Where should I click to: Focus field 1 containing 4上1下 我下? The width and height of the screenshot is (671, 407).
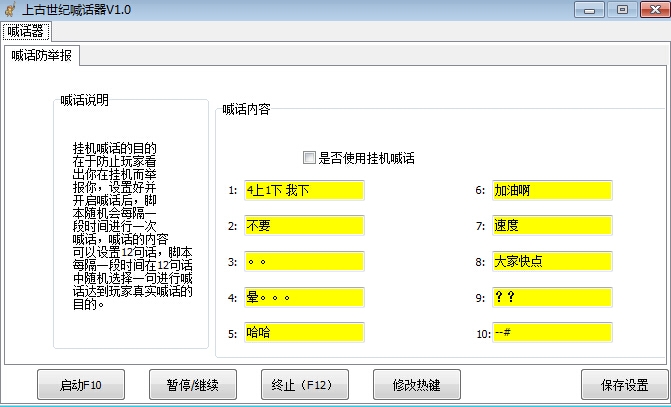point(304,190)
